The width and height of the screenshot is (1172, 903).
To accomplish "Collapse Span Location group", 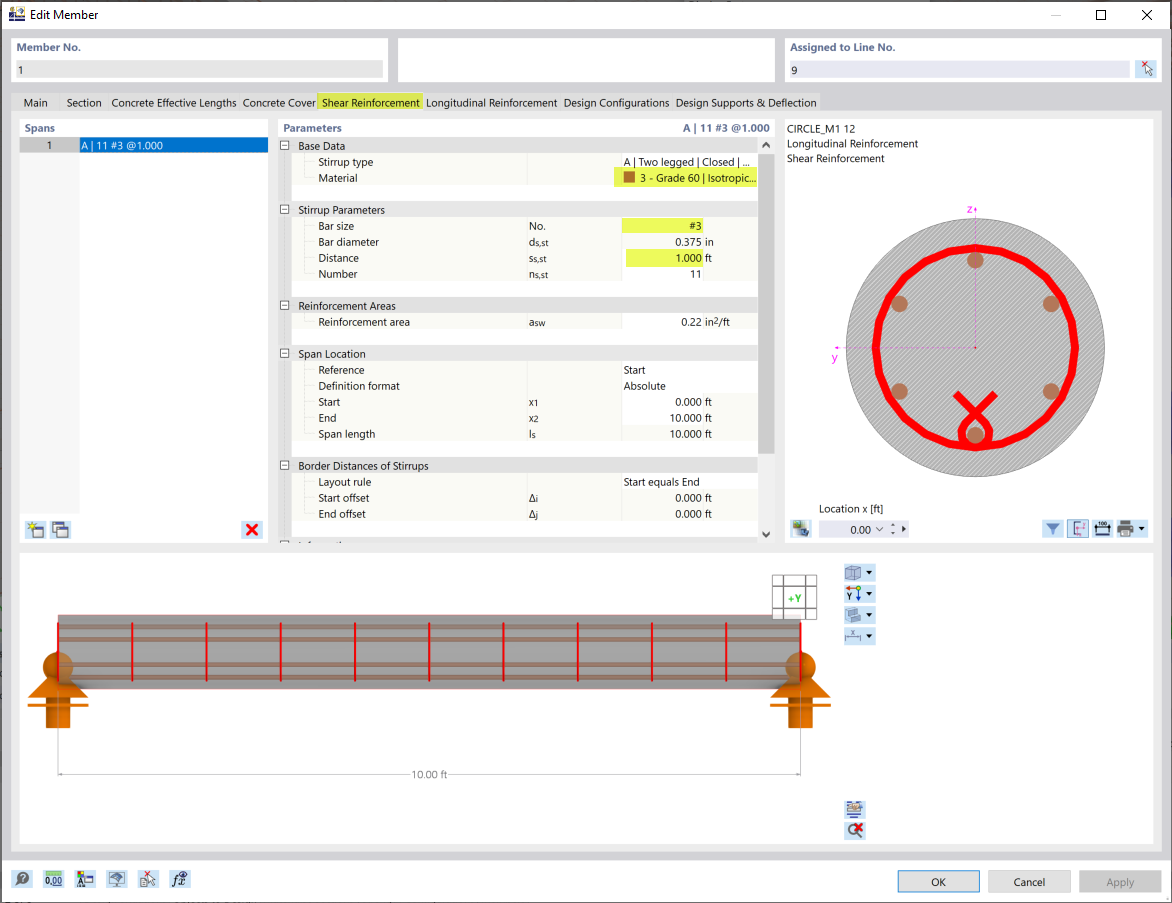I will point(285,354).
